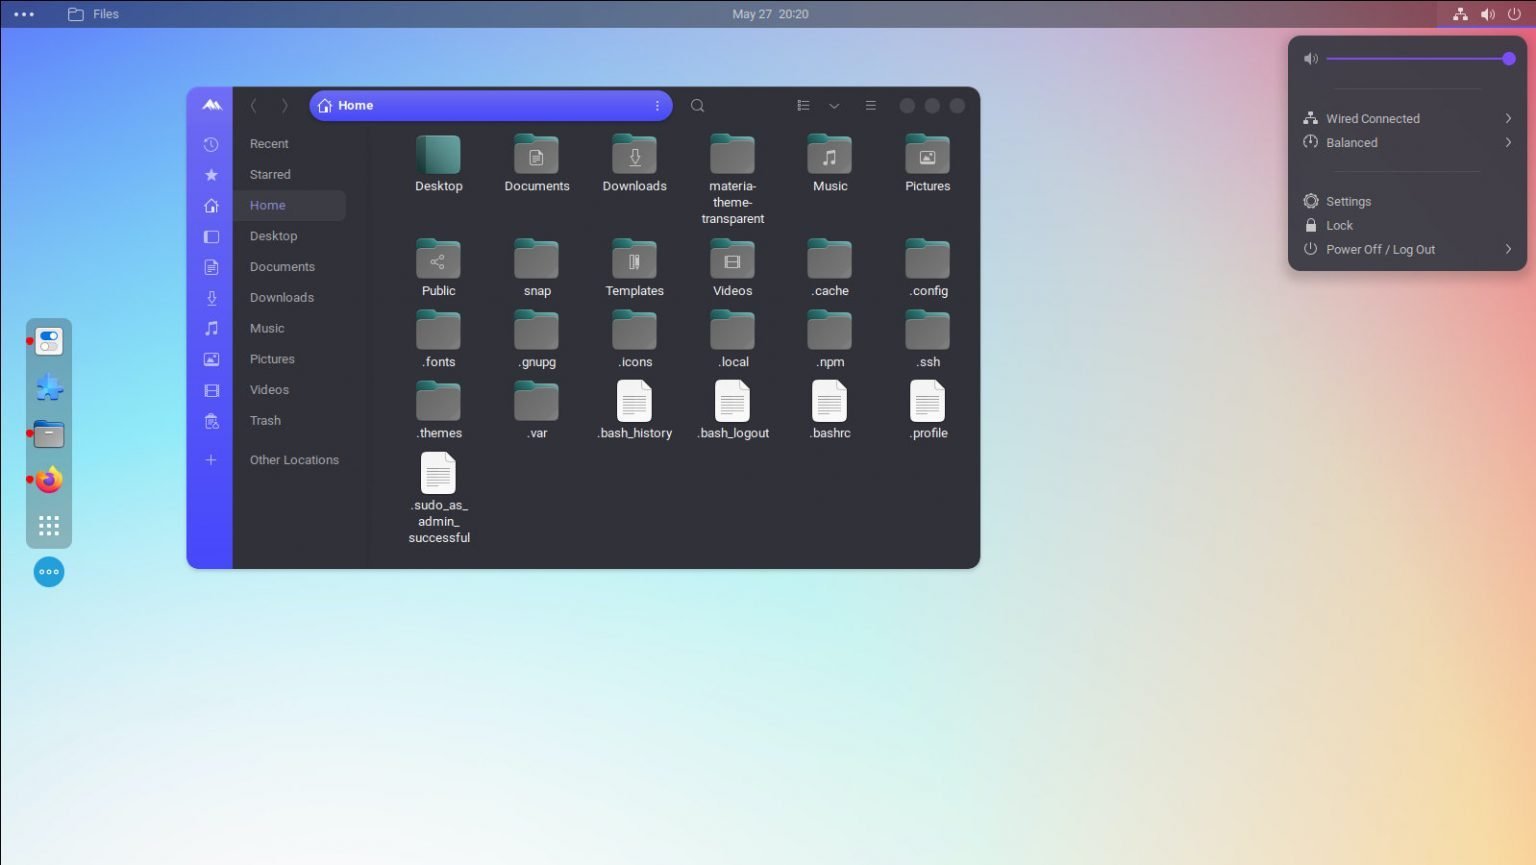The height and width of the screenshot is (865, 1536).
Task: Open the network icon in the top bar
Action: point(1458,14)
